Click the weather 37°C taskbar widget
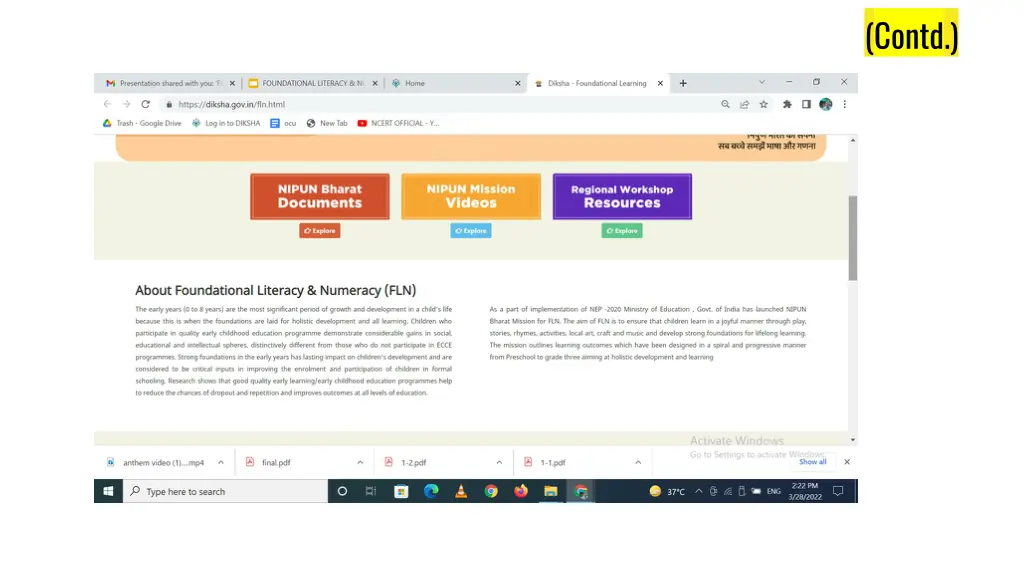 pyautogui.click(x=667, y=491)
